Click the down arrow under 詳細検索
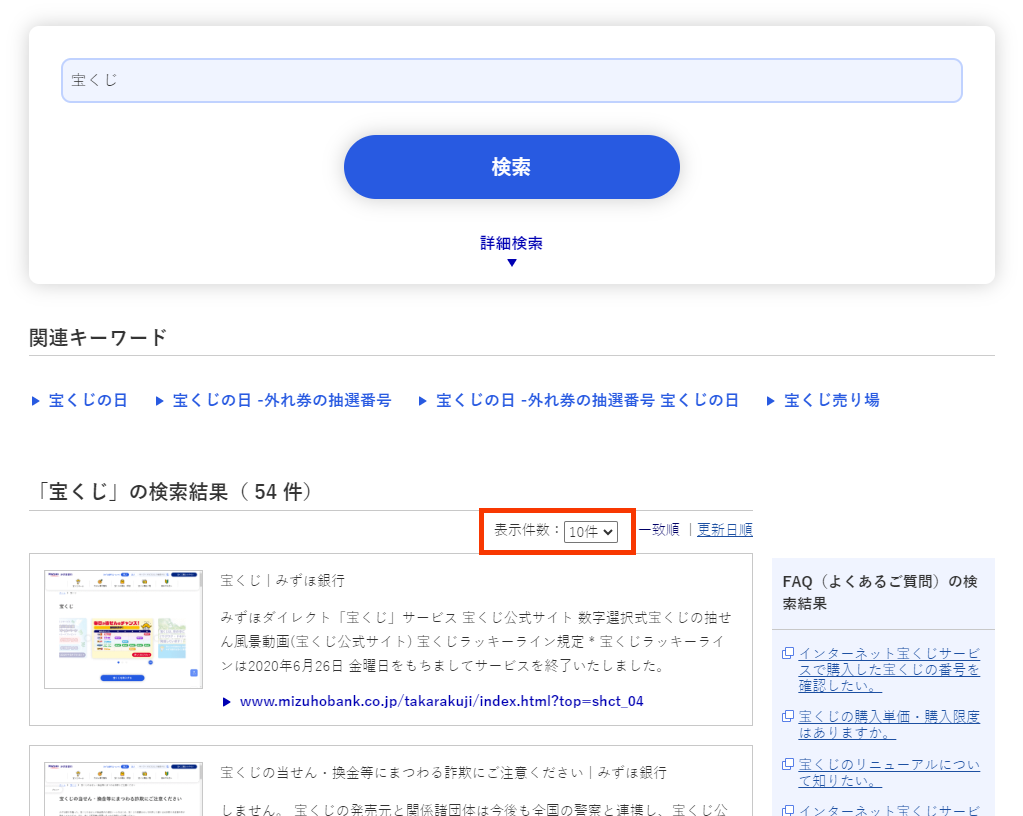This screenshot has width=1023, height=816. 512,262
